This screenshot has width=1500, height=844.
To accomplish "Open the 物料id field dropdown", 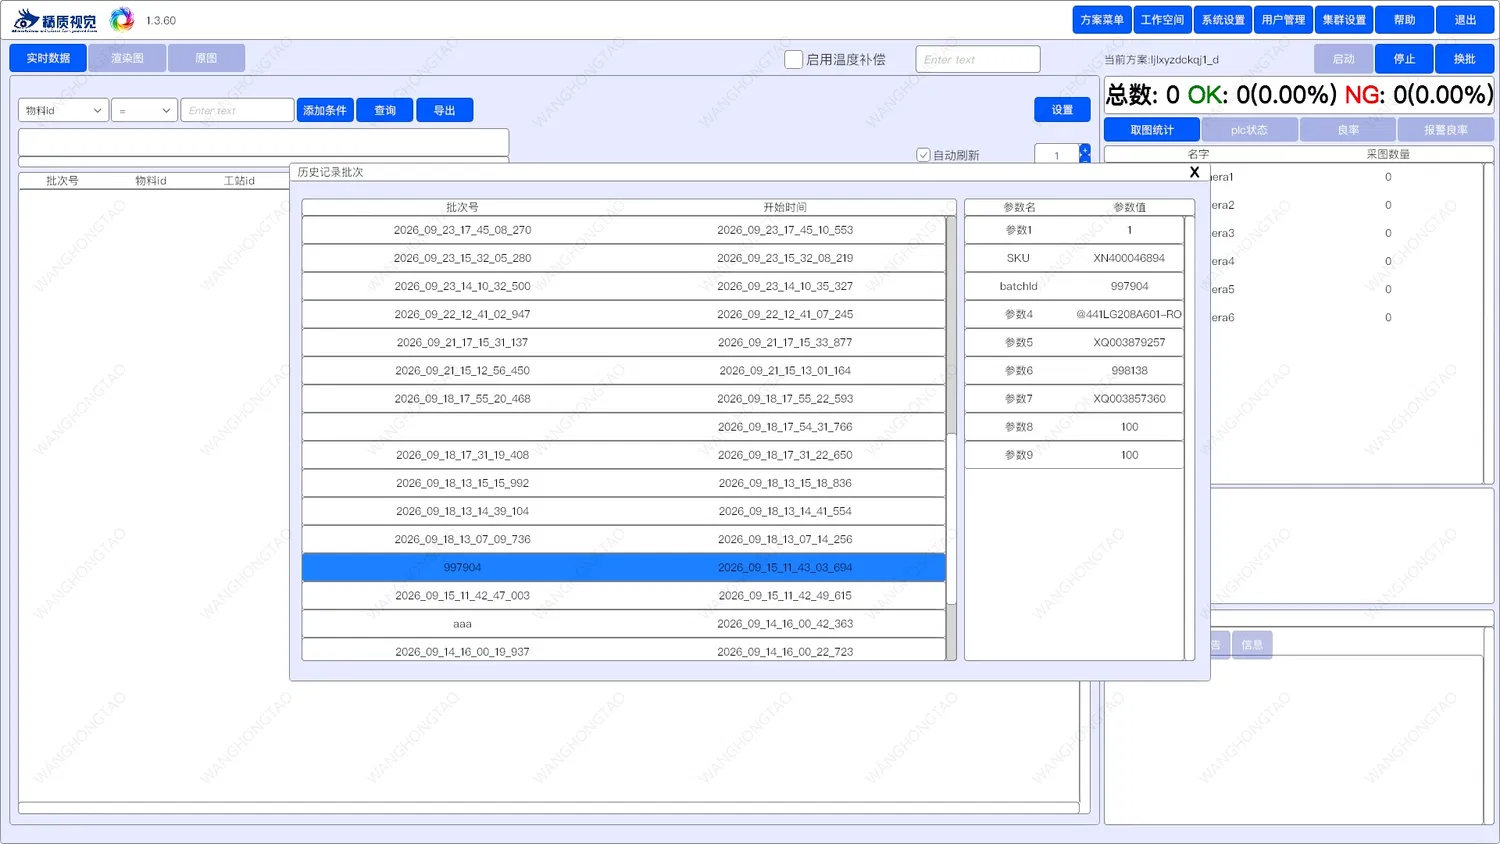I will pos(63,110).
